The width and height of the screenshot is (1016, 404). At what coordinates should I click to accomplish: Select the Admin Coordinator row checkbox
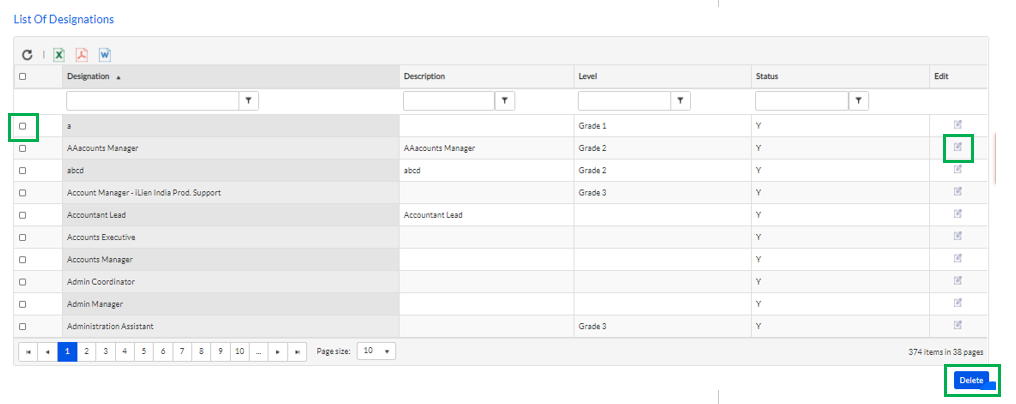(23, 282)
